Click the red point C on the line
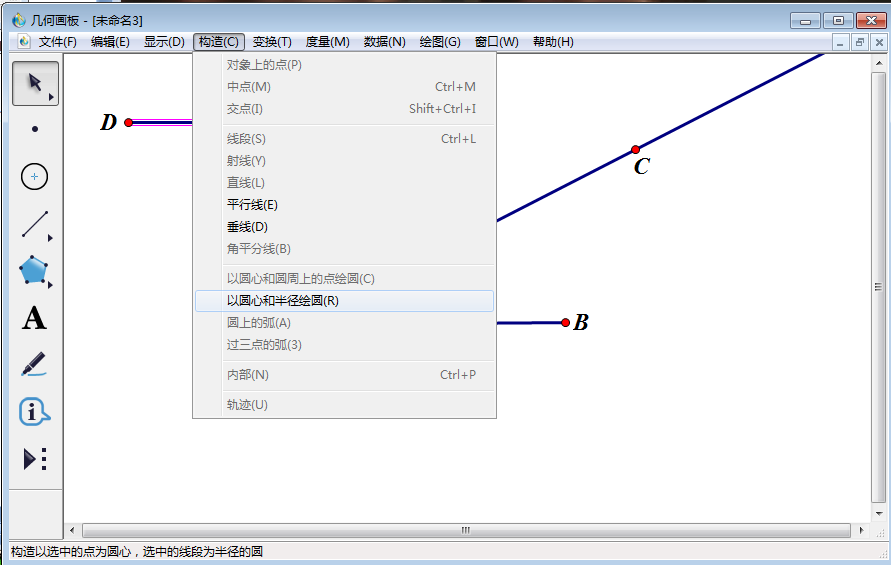Screen dimensions: 891x565 [635, 149]
